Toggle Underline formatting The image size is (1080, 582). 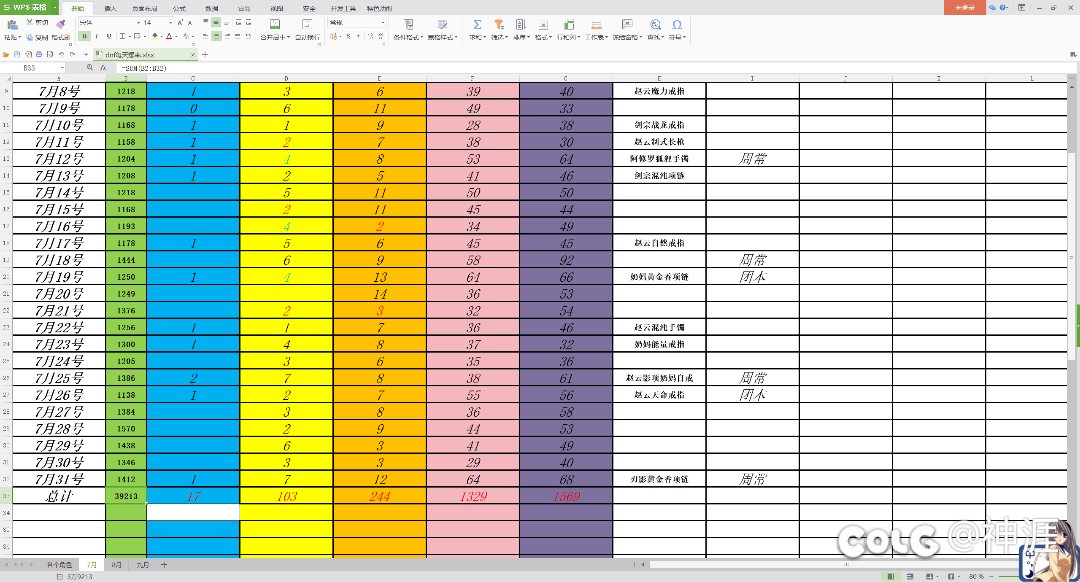click(x=109, y=36)
